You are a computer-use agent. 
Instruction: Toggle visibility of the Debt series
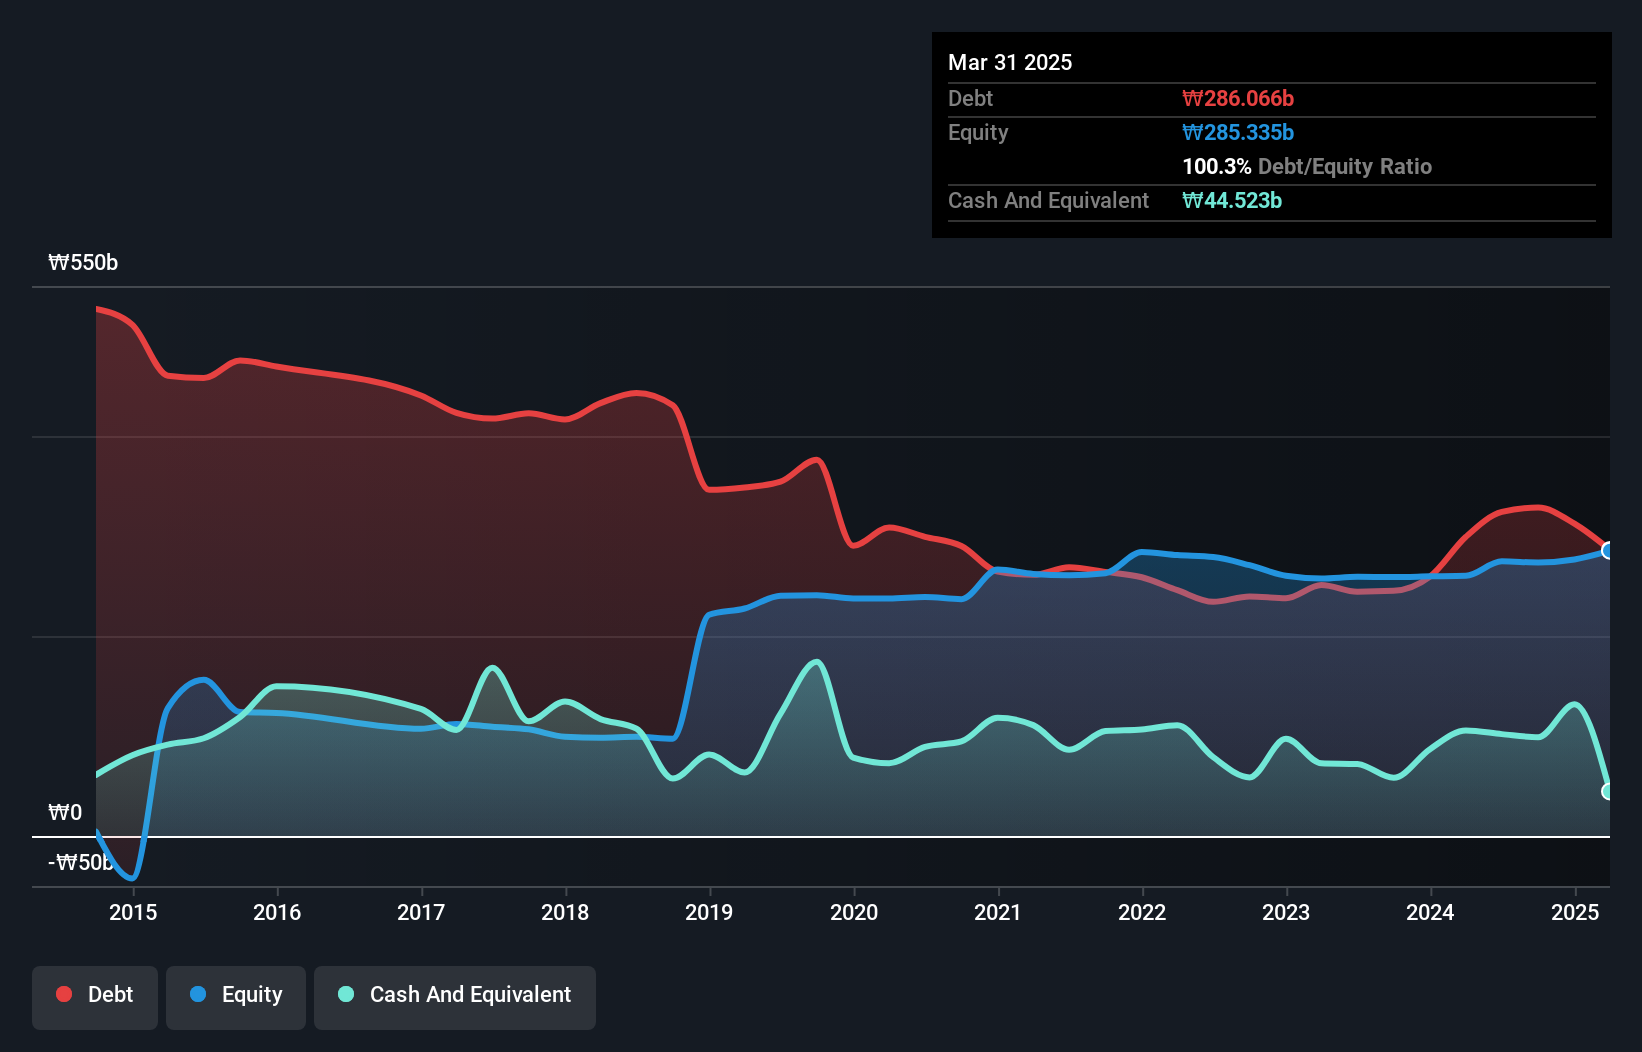(x=95, y=995)
